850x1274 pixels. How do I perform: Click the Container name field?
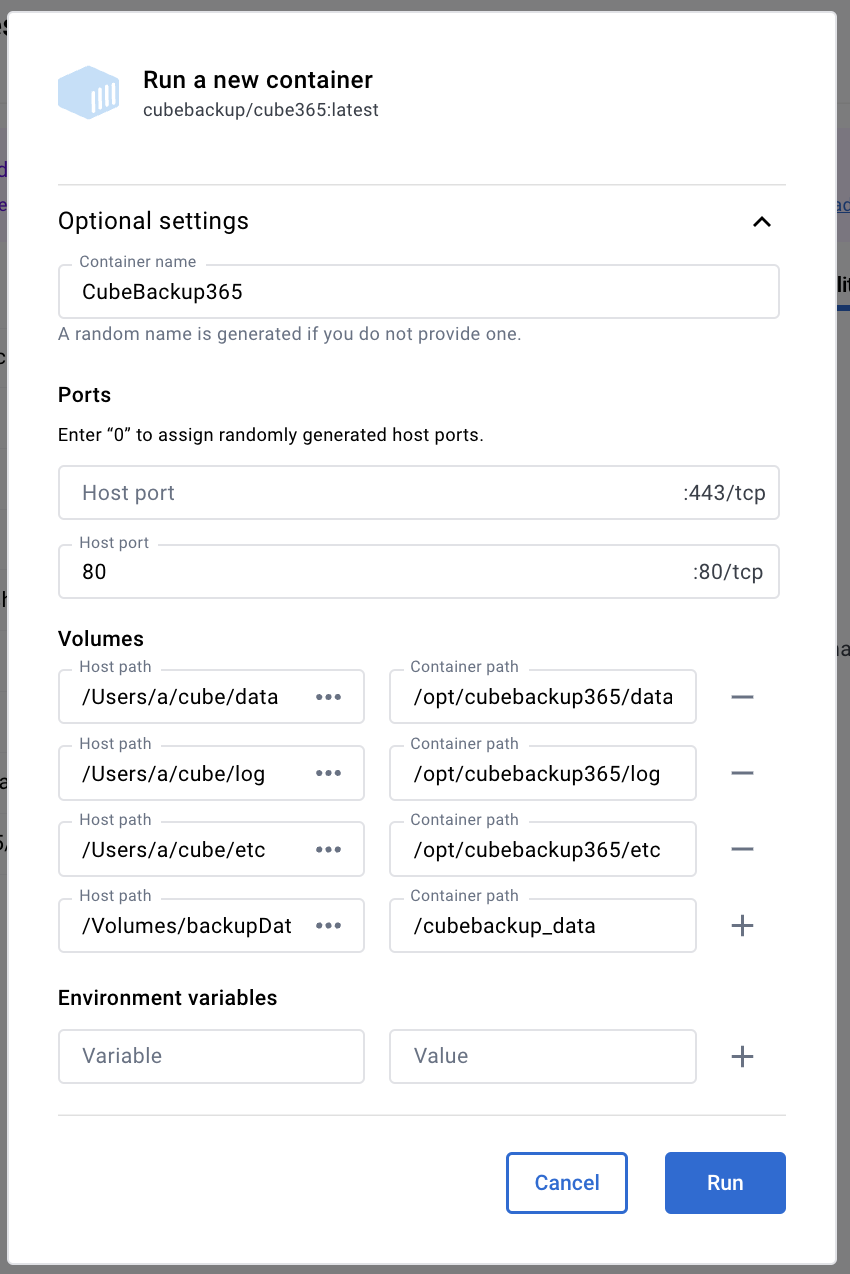pos(418,292)
